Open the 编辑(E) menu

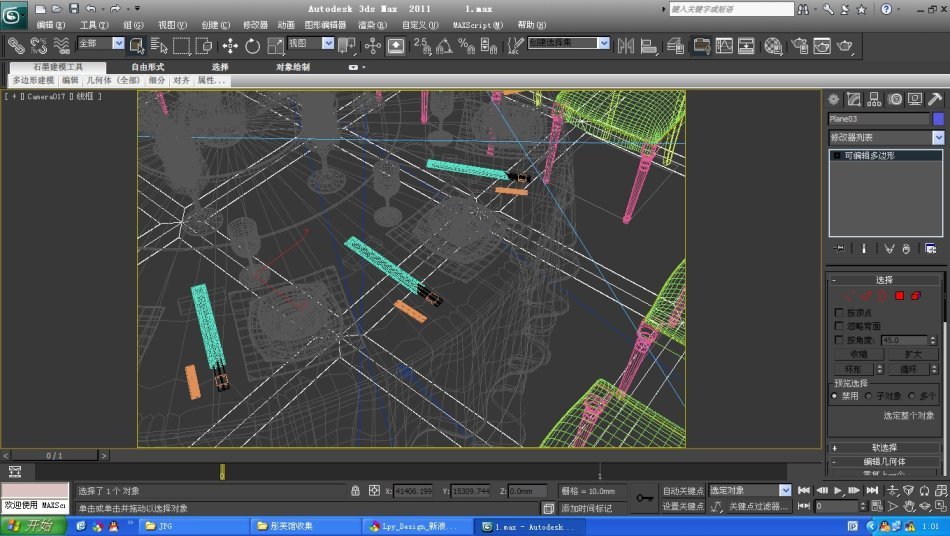[x=51, y=25]
